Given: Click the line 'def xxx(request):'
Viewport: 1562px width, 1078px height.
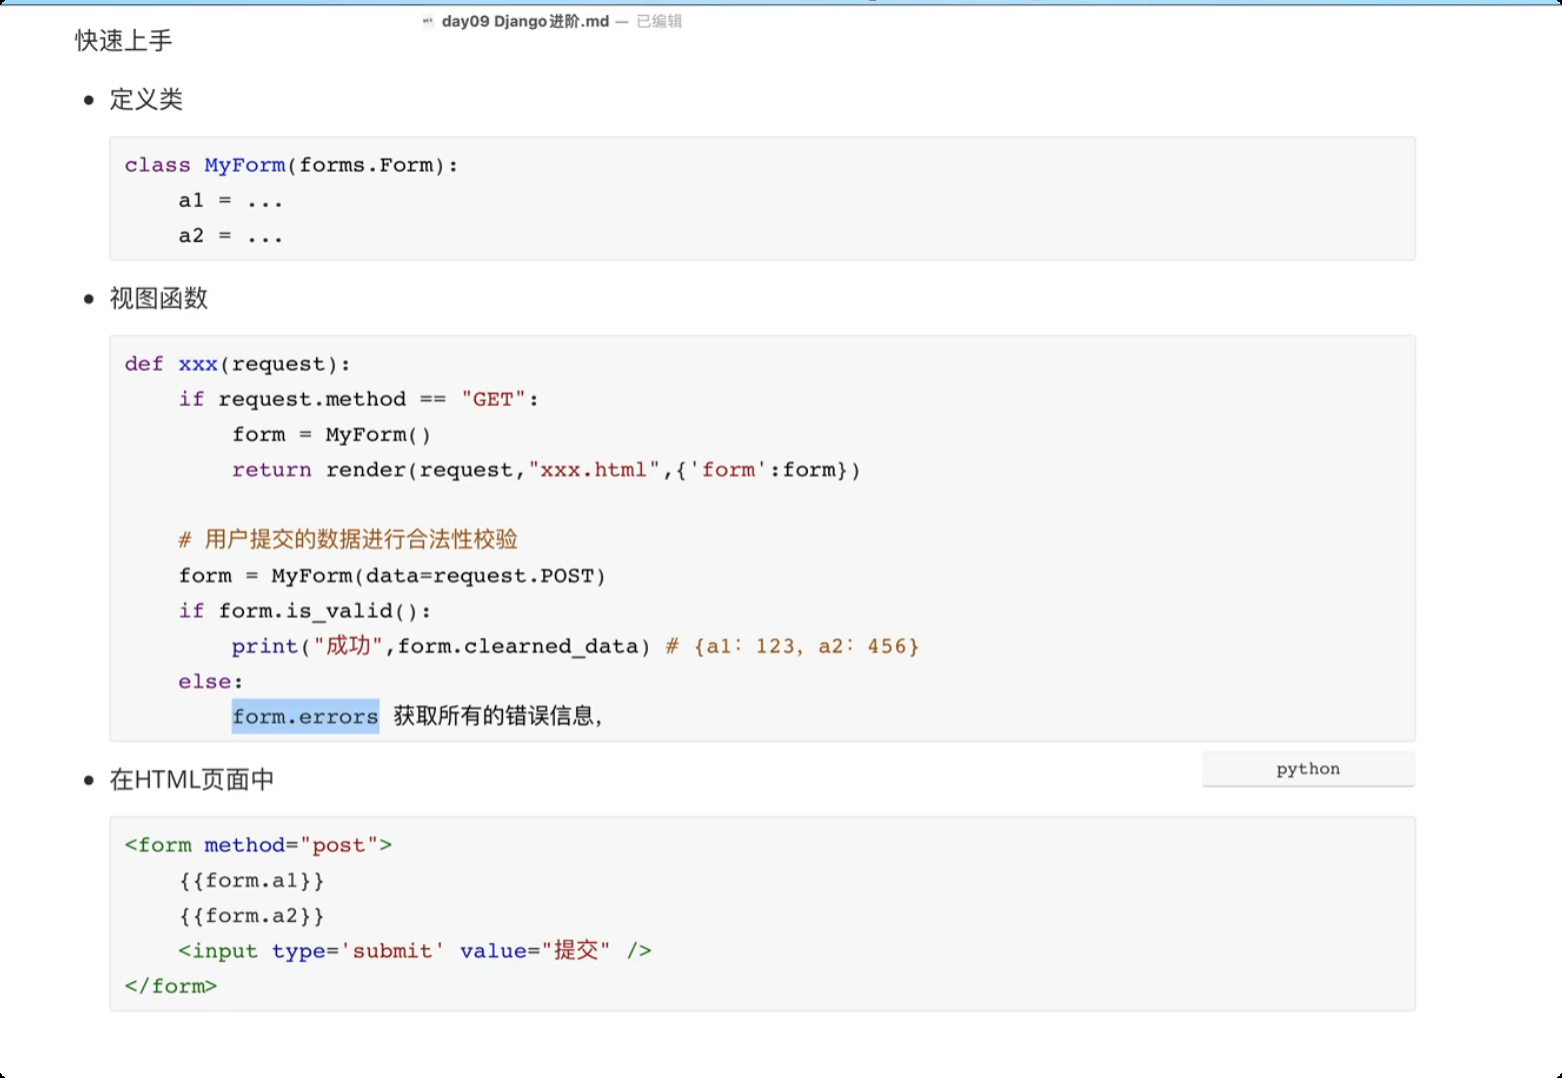Looking at the screenshot, I should (237, 364).
